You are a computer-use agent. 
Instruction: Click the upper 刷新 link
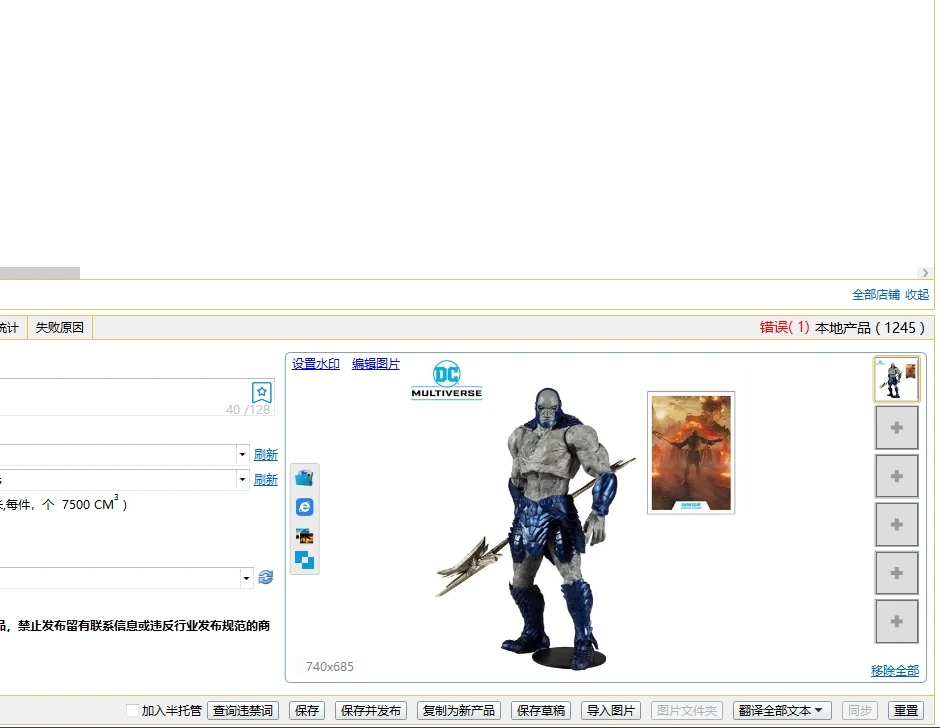[x=266, y=455]
